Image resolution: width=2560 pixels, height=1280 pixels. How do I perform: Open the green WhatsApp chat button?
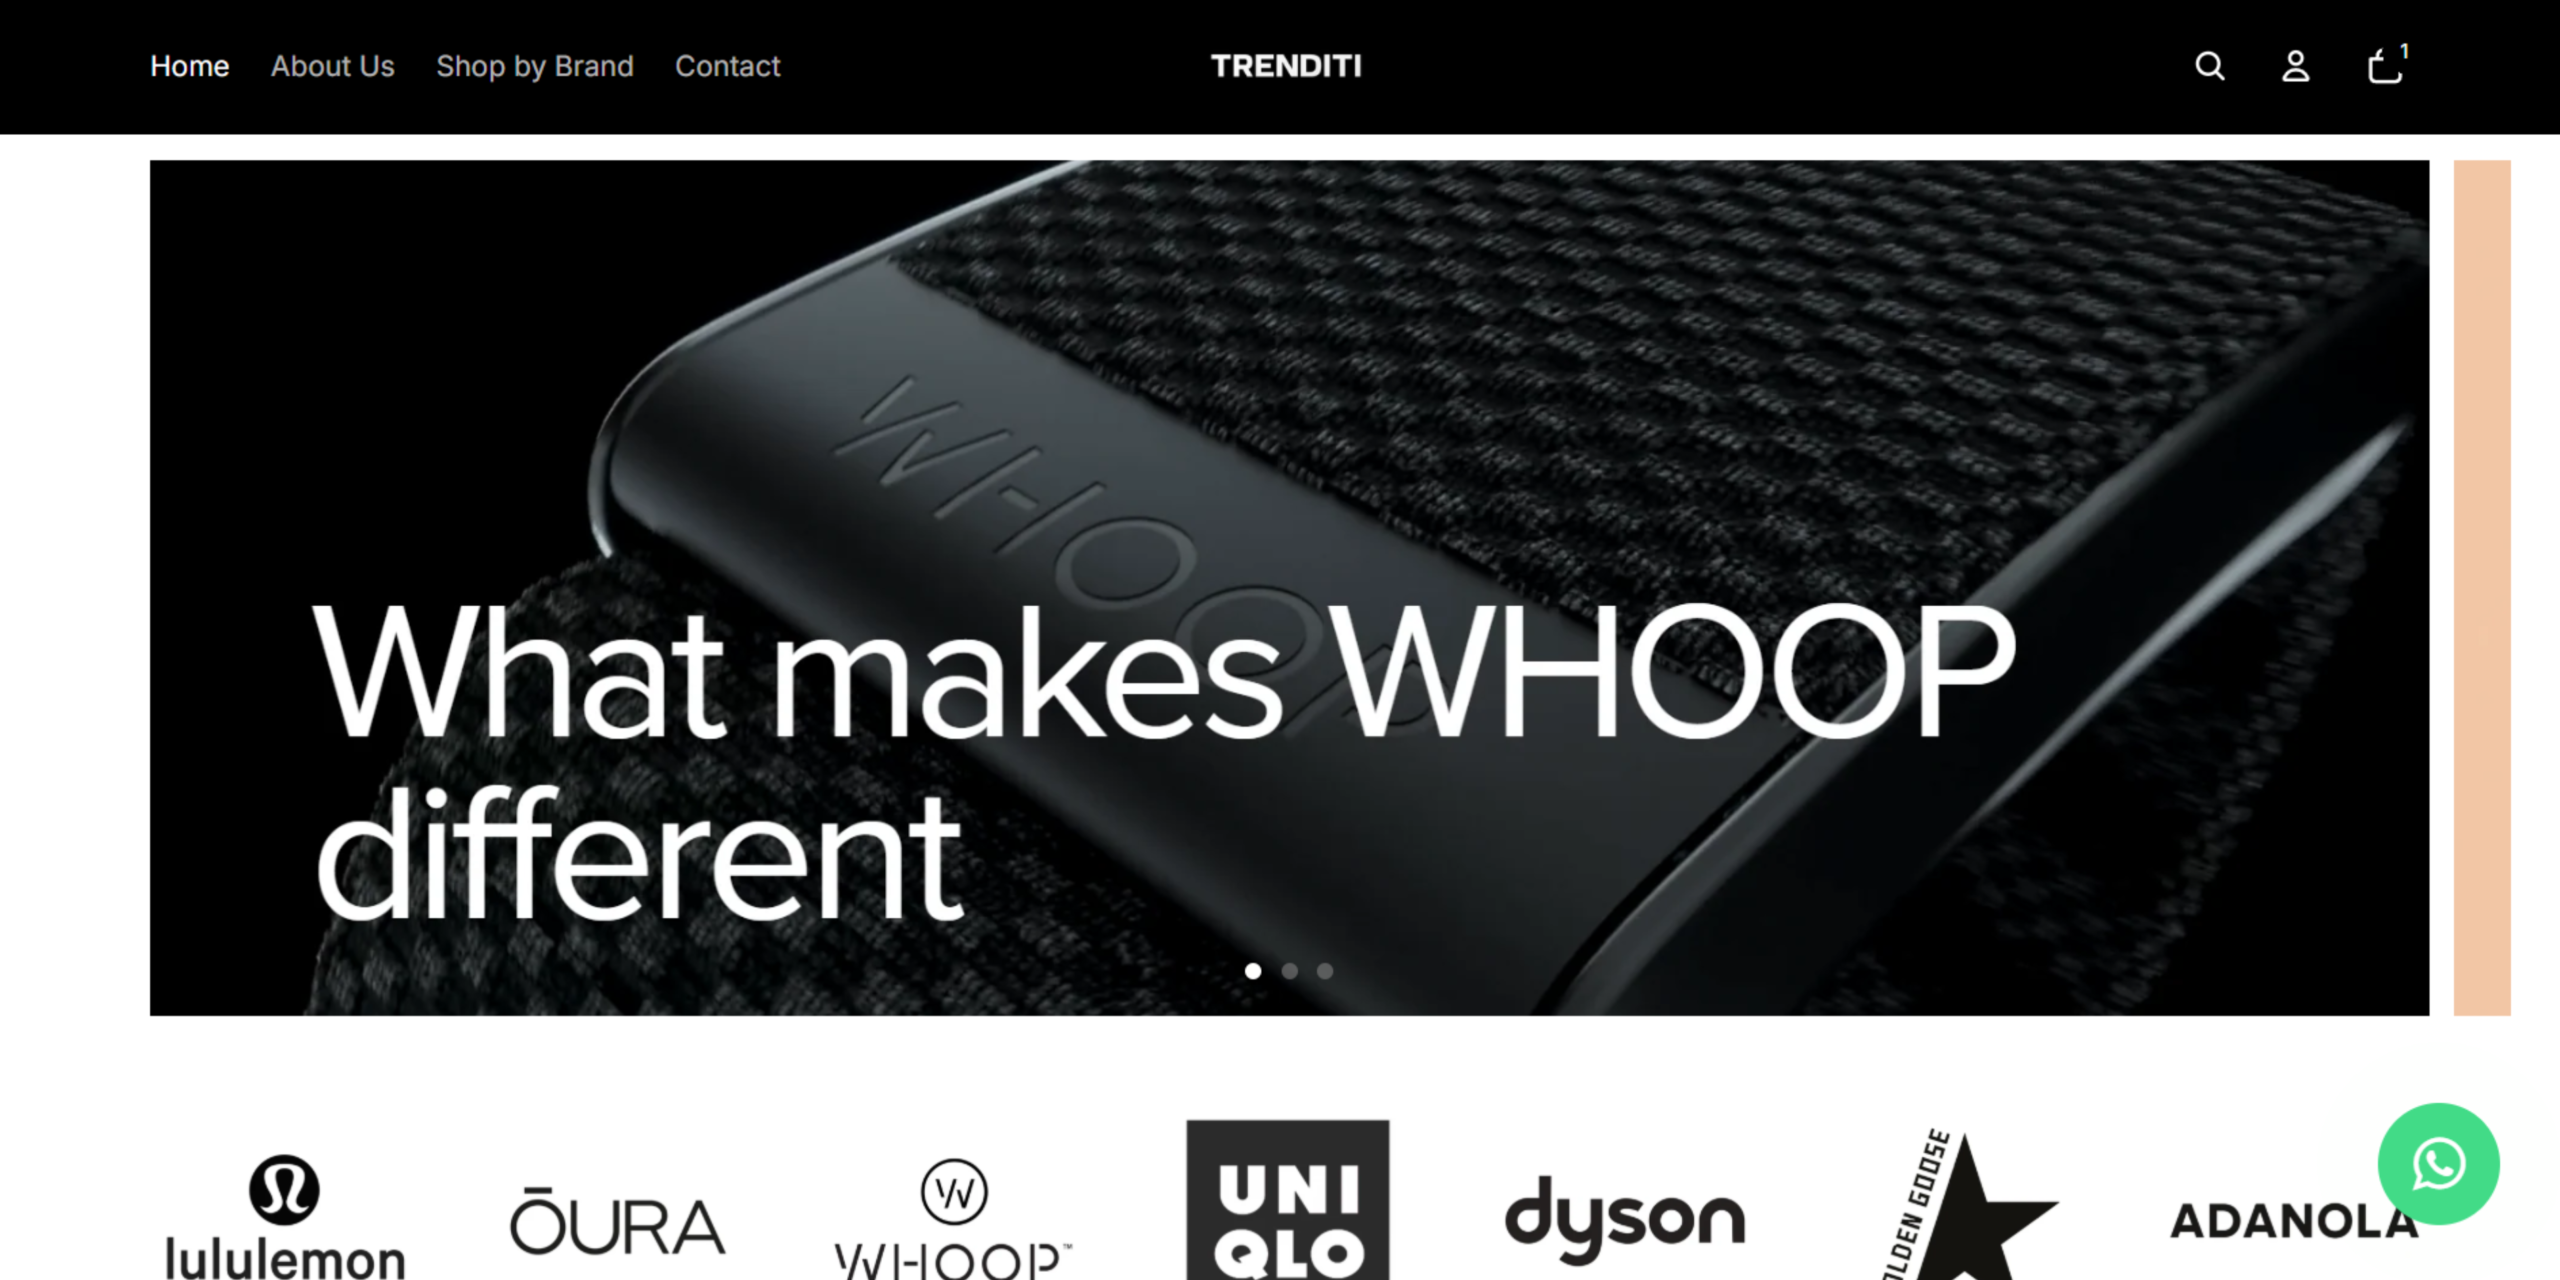(x=2438, y=1163)
